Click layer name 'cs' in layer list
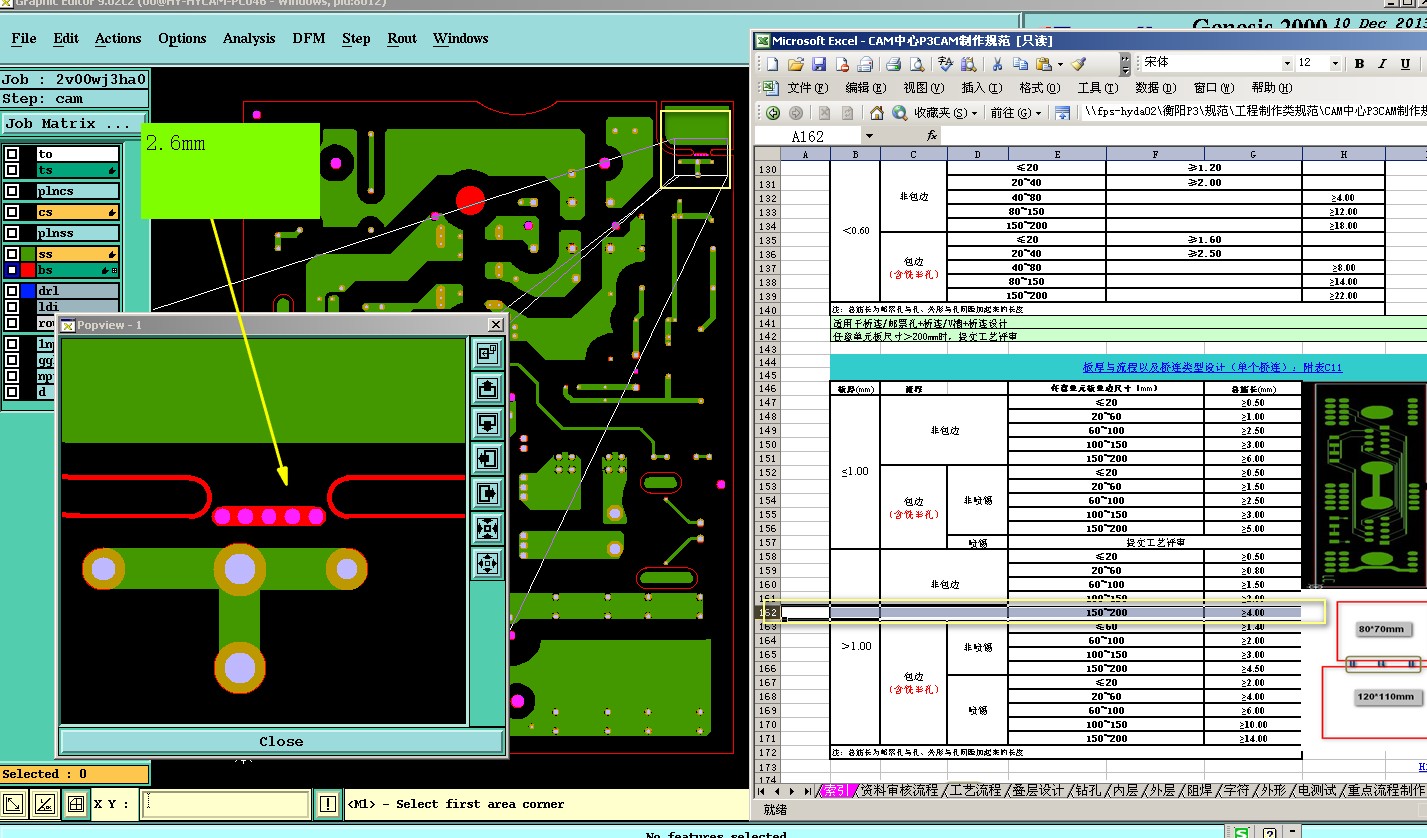Viewport: 1427px width, 838px height. click(78, 212)
